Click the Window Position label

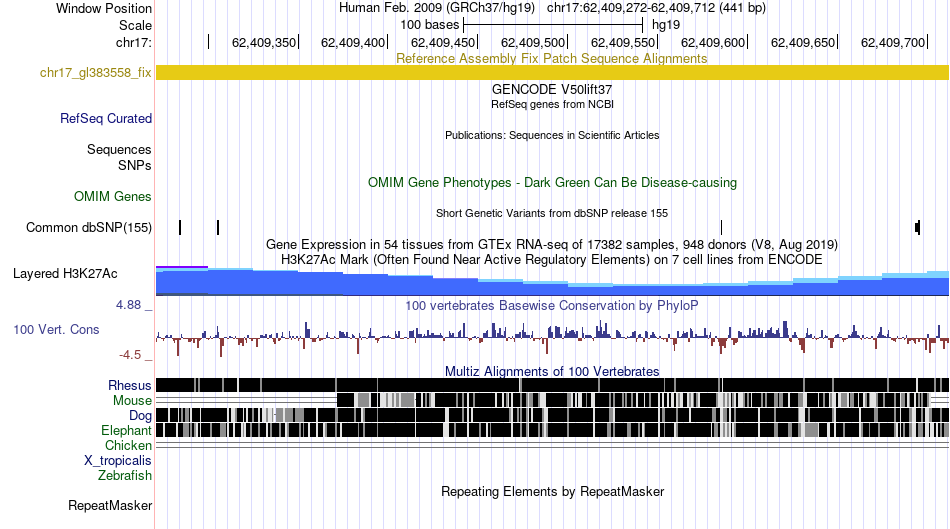(104, 8)
